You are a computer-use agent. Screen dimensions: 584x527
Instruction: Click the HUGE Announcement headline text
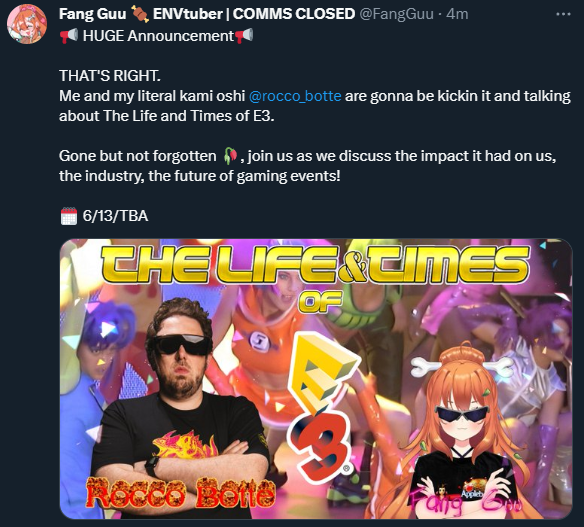[x=158, y=36]
